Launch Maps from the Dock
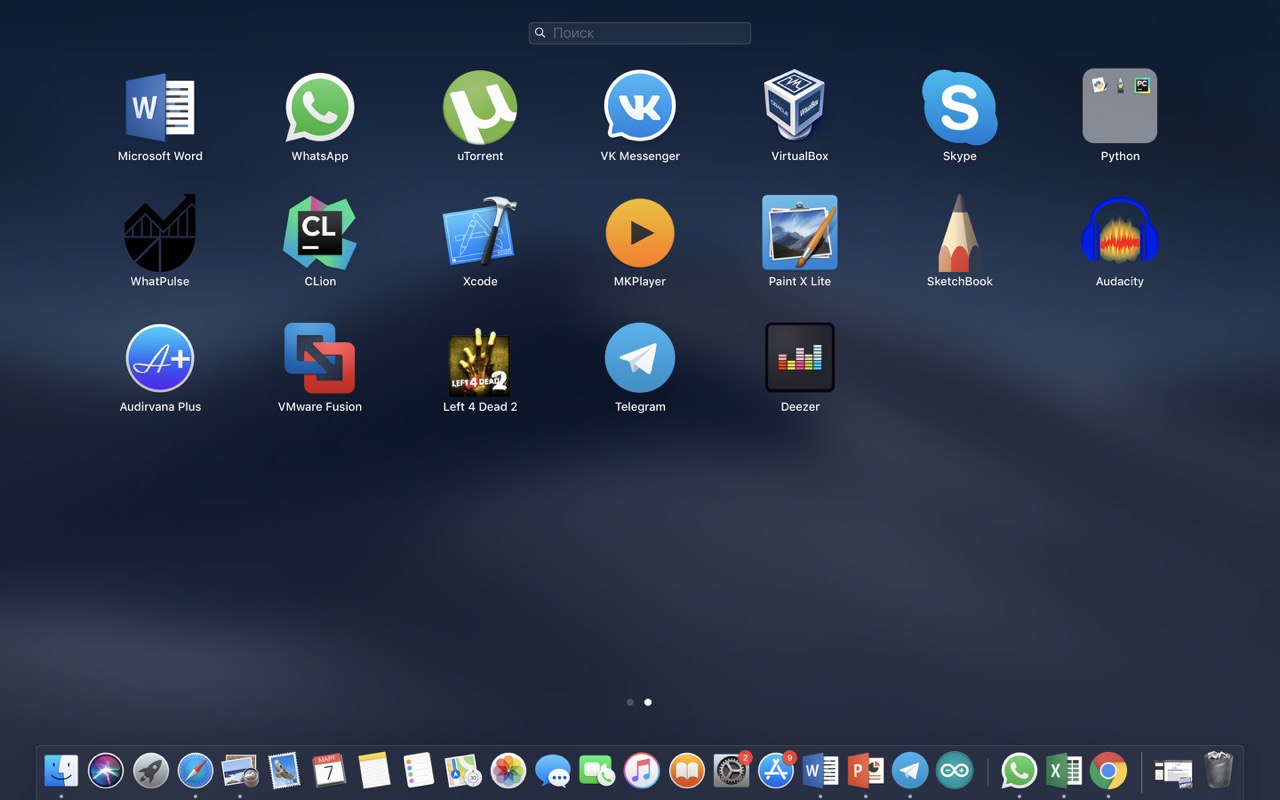 pos(463,770)
